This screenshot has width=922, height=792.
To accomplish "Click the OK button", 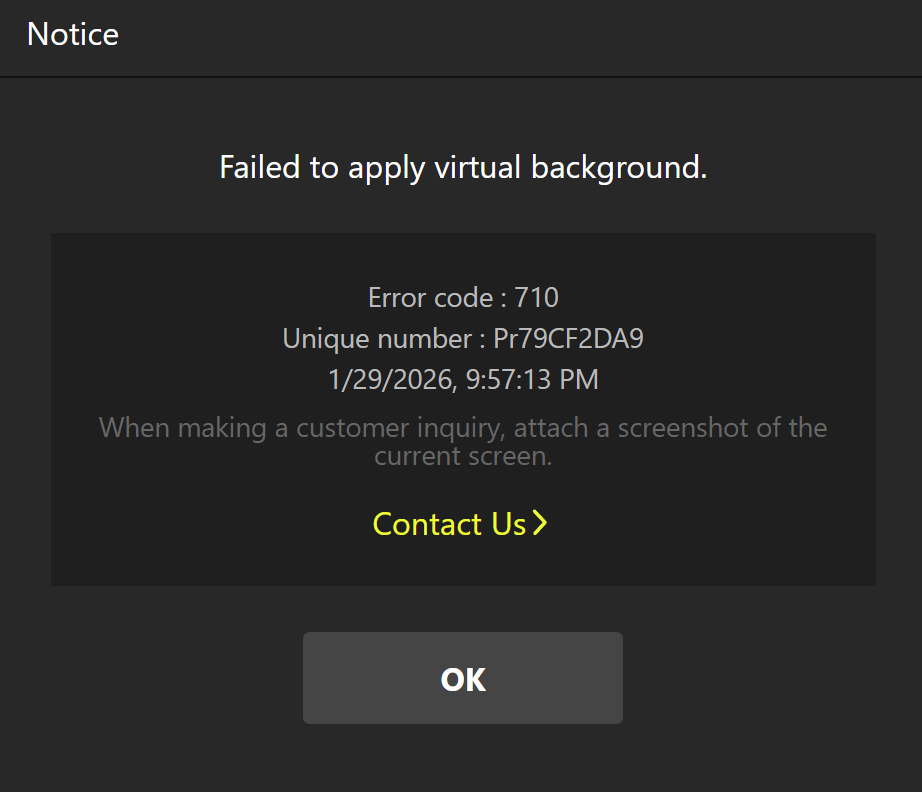I will click(x=462, y=678).
